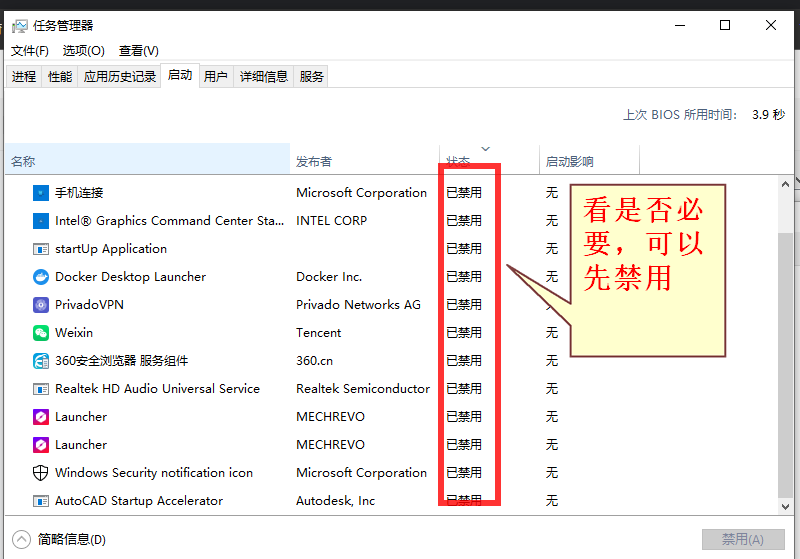Close the 任务管理器 window
Viewport: 800px width, 559px height.
[x=771, y=26]
